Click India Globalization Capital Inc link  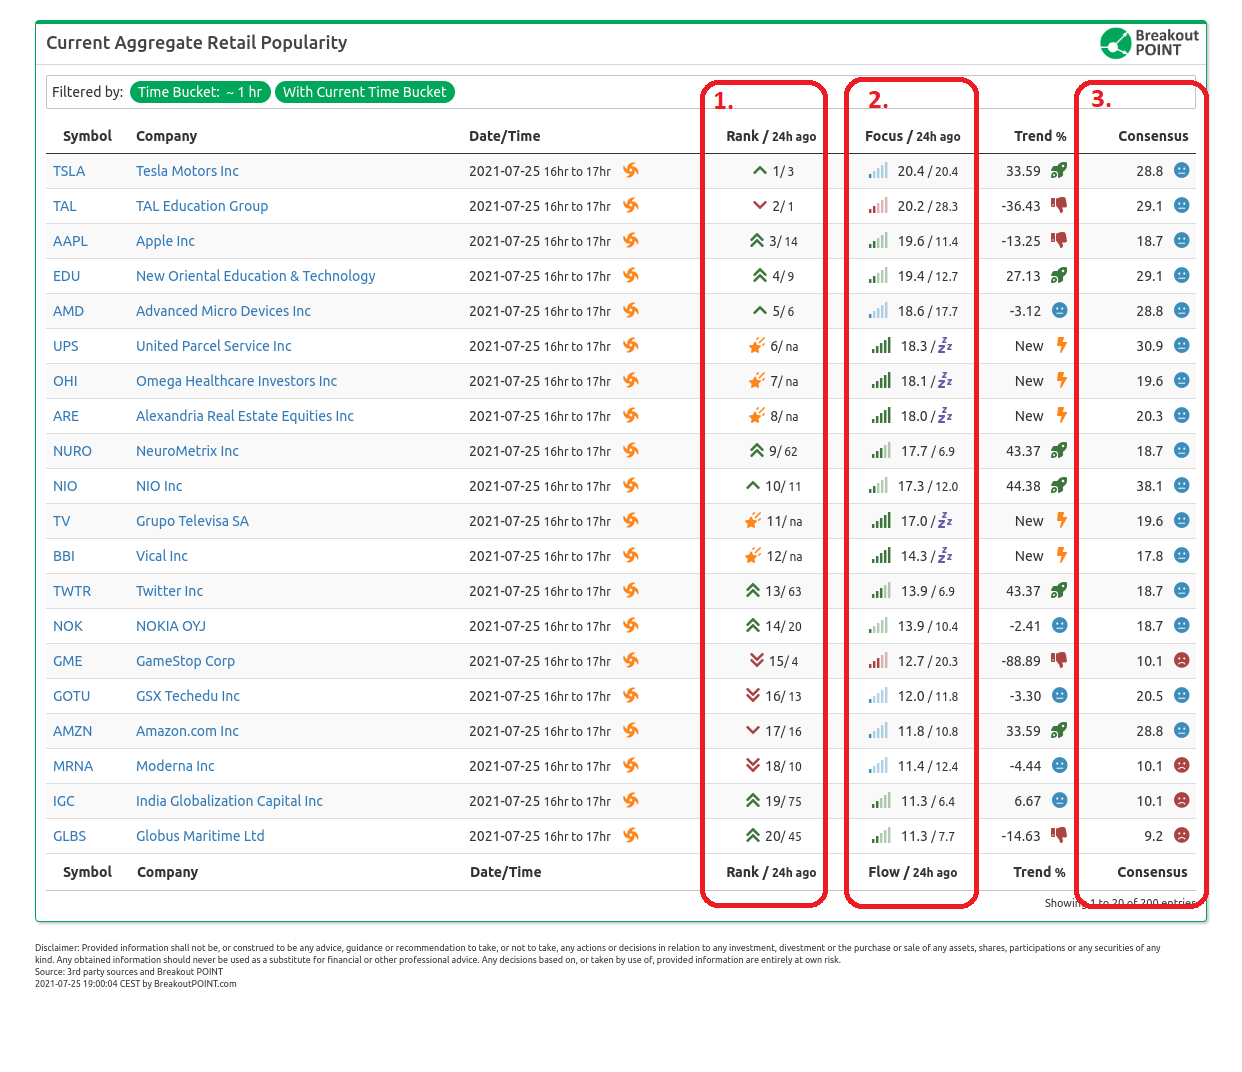(229, 801)
